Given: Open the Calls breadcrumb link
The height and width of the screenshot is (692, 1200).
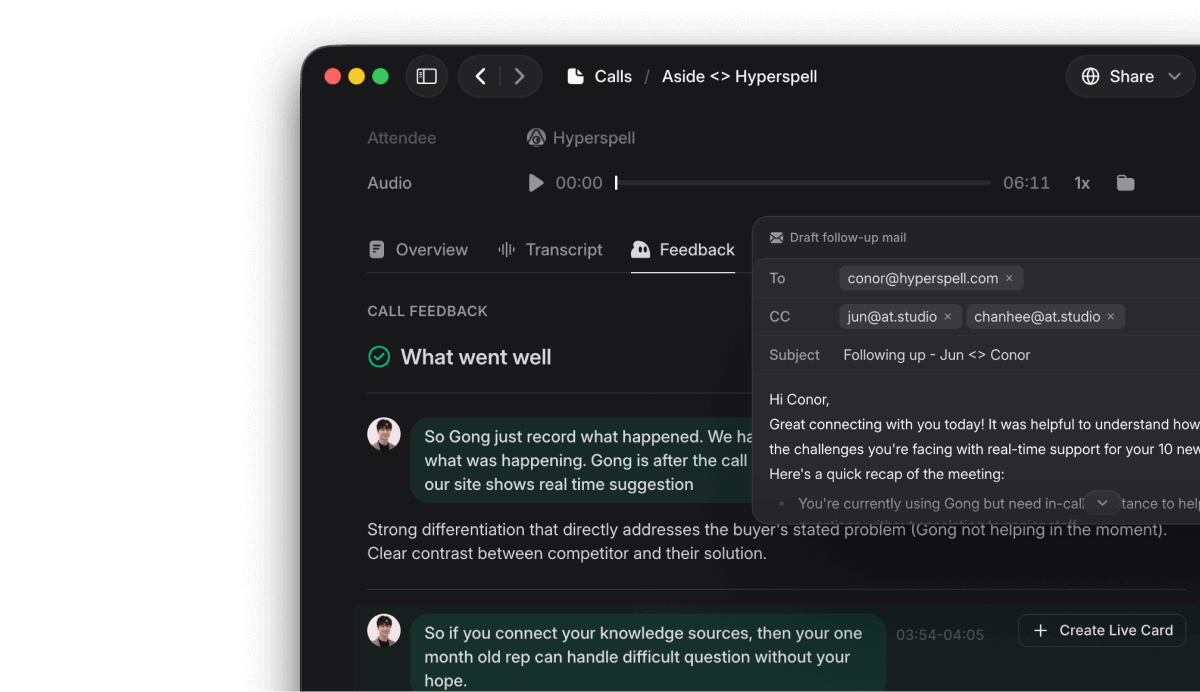Looking at the screenshot, I should click(x=611, y=75).
